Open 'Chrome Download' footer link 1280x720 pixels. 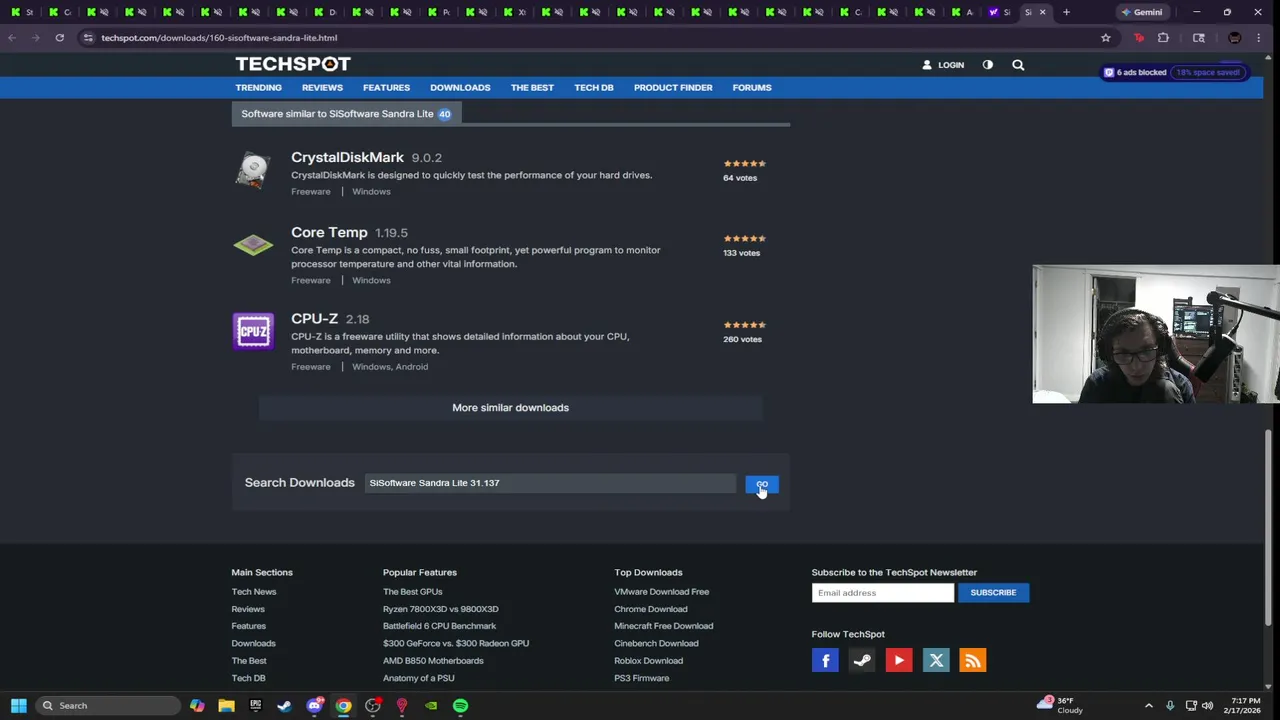pos(650,609)
